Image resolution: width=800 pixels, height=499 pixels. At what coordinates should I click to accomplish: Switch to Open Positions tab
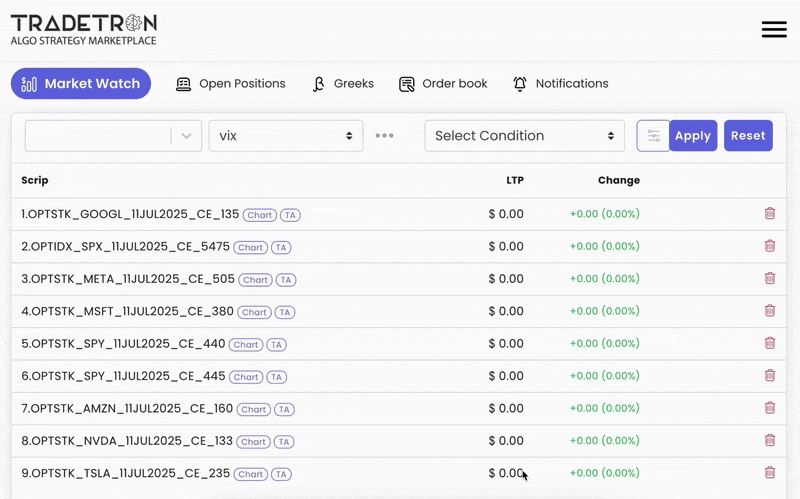(x=231, y=84)
